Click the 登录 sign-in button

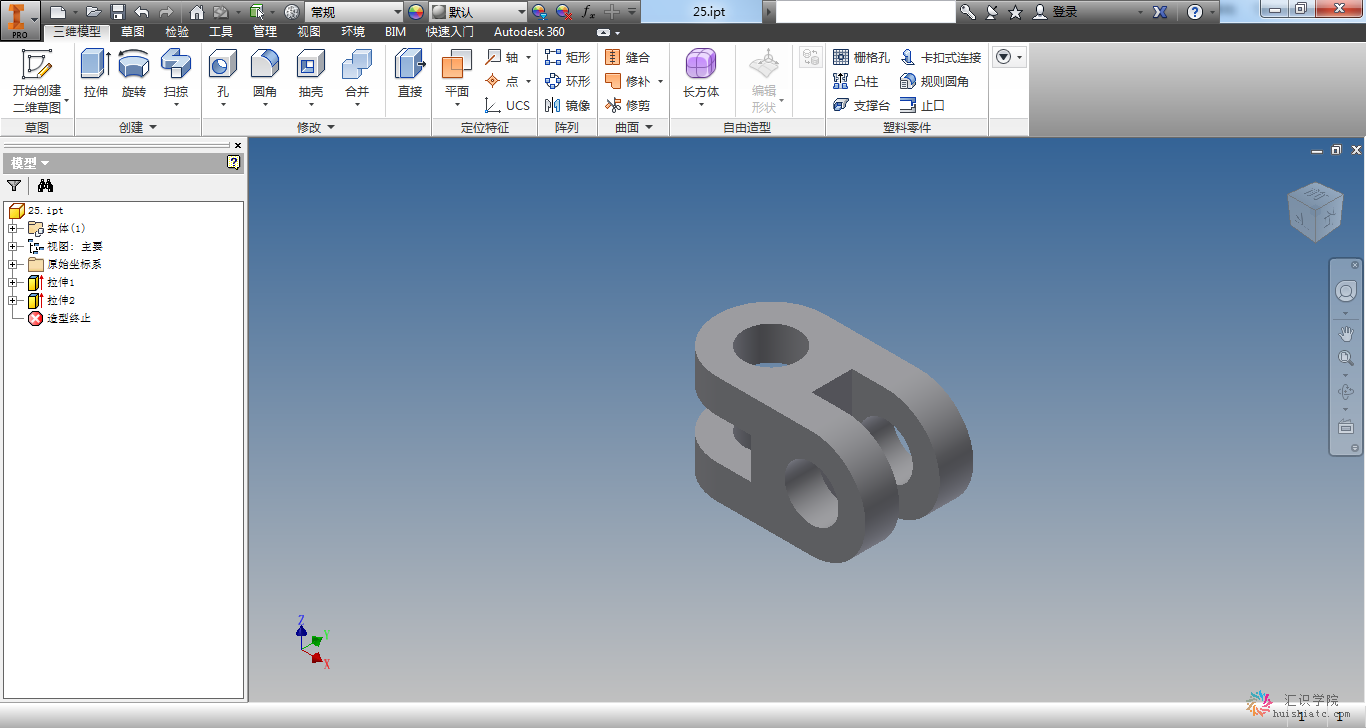coord(1056,12)
